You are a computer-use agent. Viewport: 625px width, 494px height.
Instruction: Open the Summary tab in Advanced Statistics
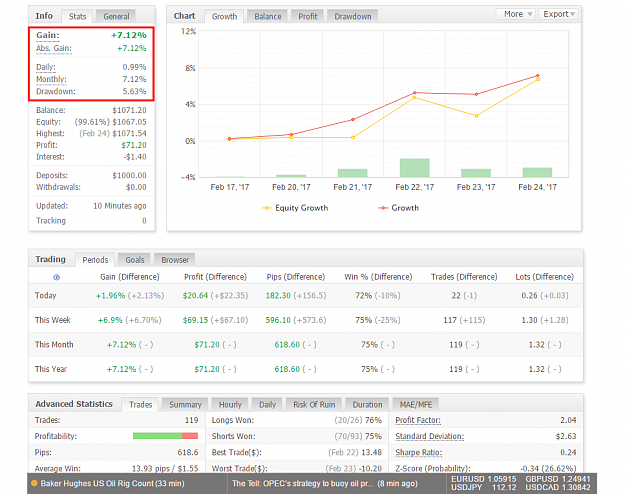(x=185, y=405)
